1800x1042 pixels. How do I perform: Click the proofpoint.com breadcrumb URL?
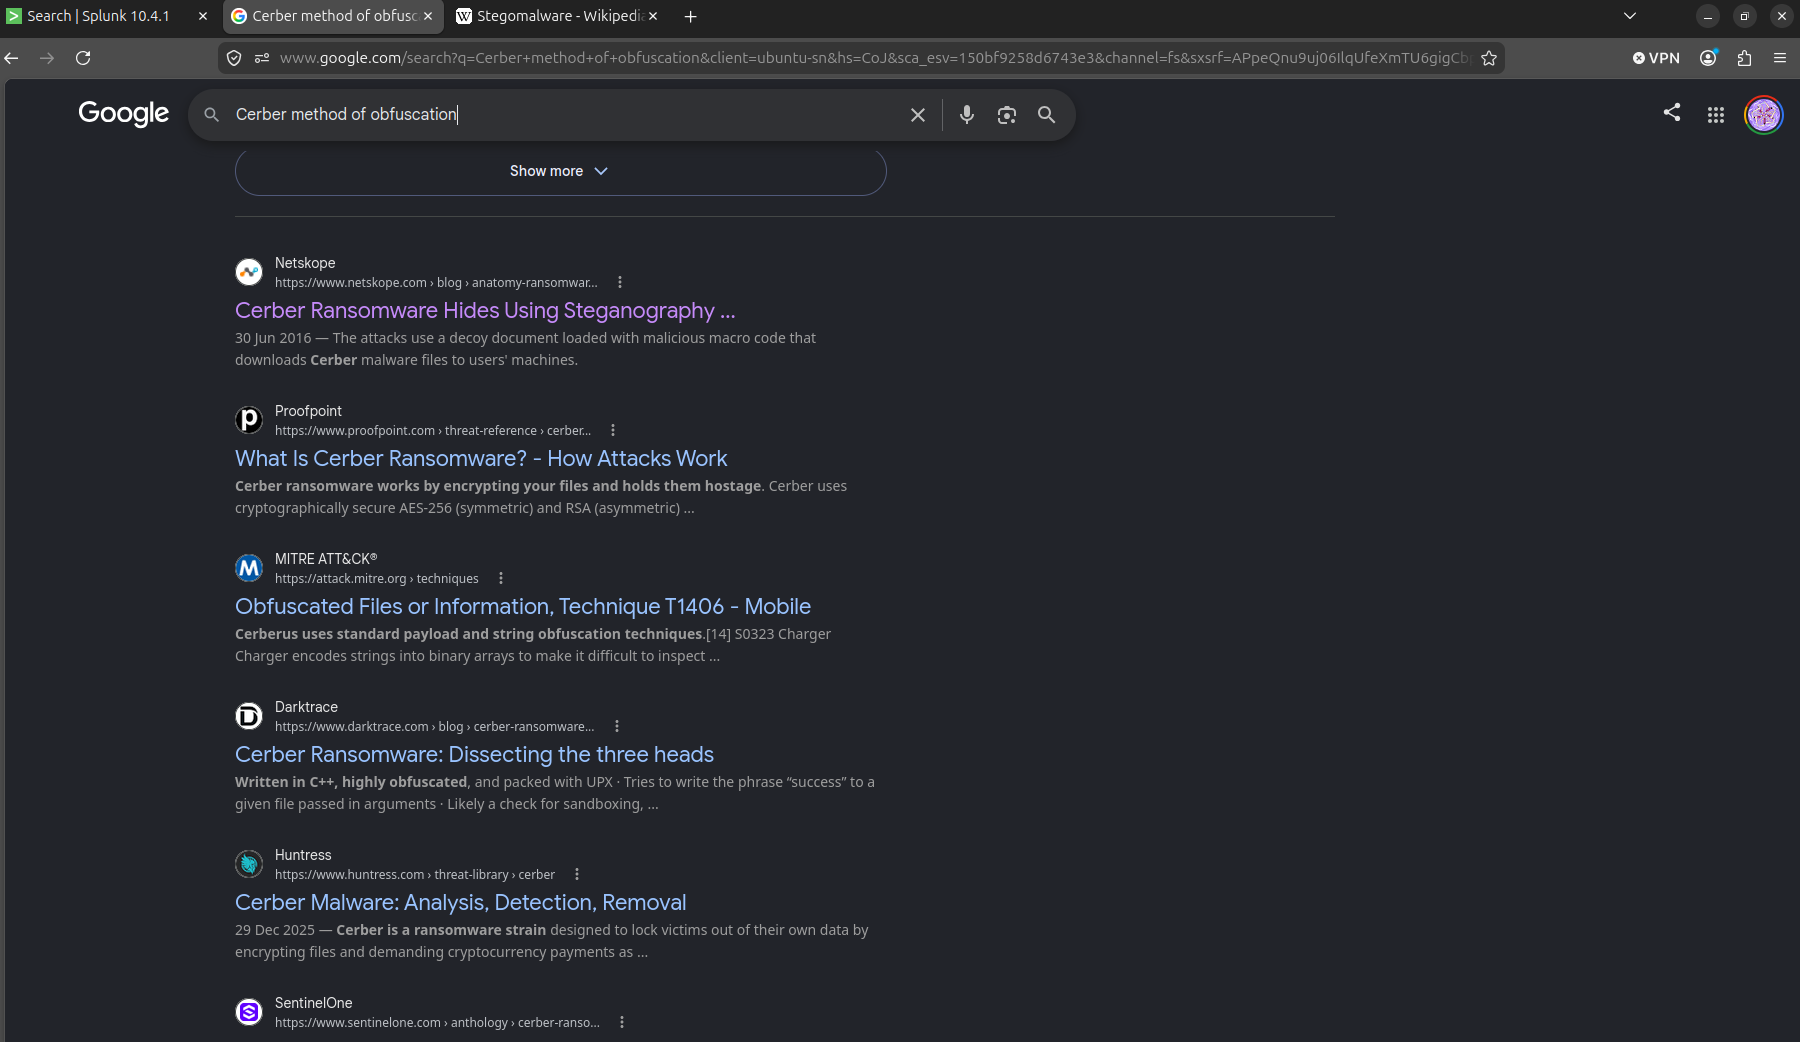[x=433, y=431]
